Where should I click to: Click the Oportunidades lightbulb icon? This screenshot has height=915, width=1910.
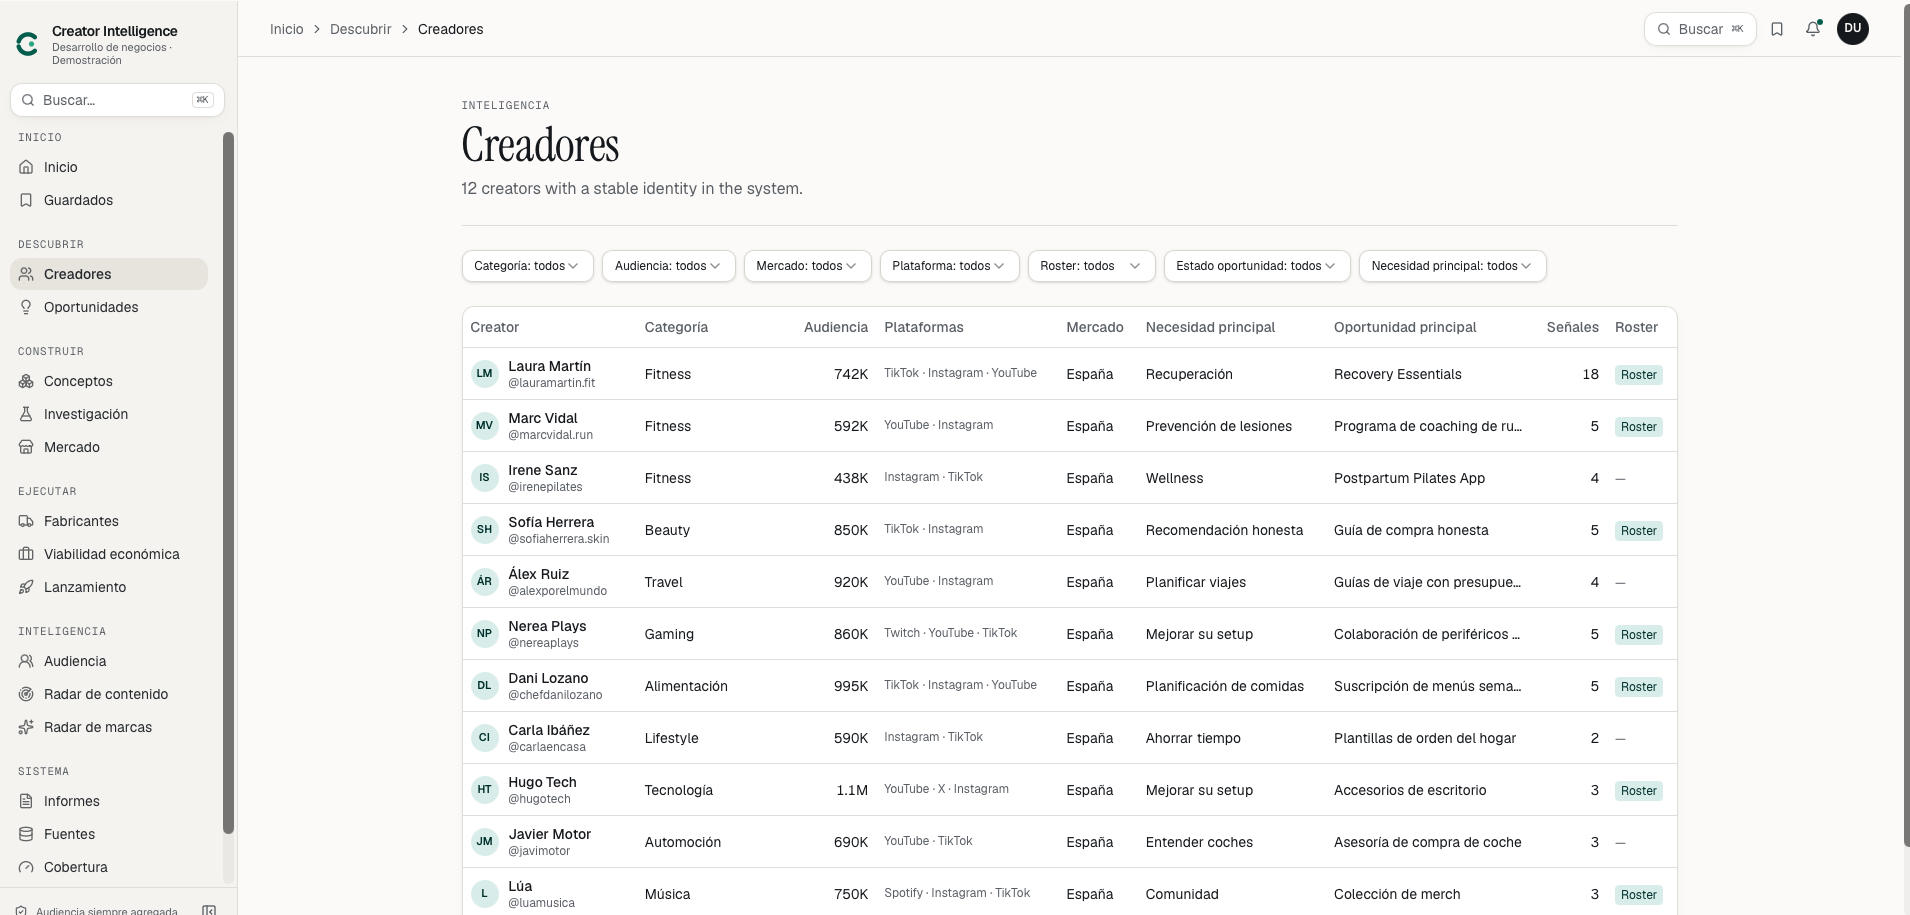pos(27,307)
